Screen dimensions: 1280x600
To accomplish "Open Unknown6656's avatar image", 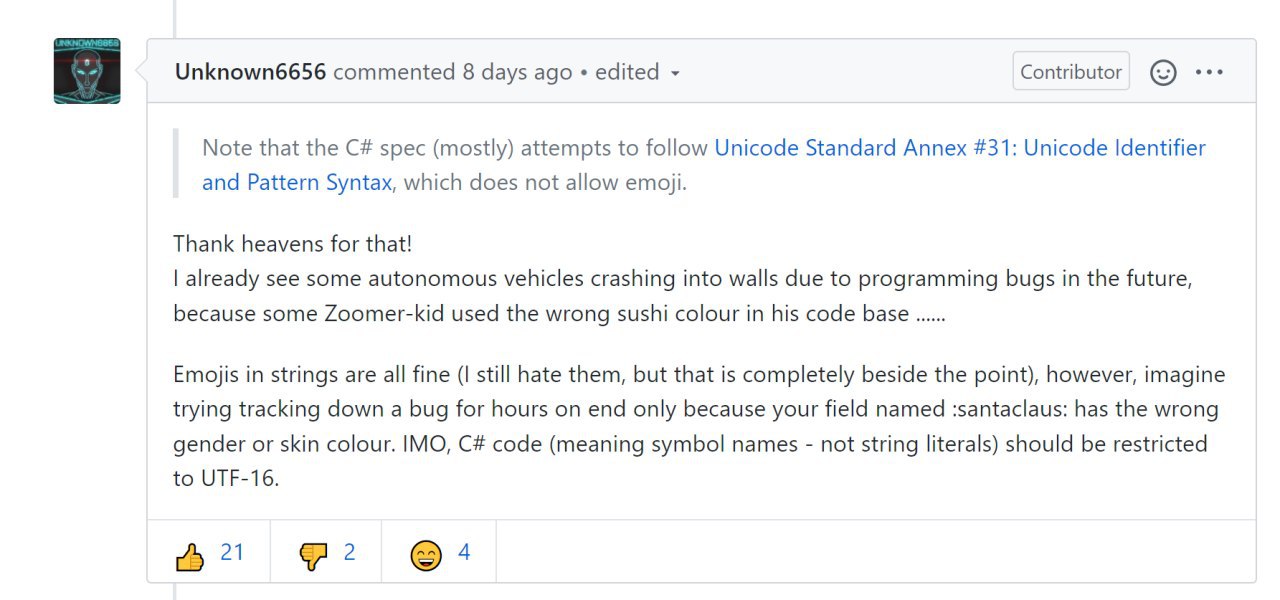I will 87,71.
